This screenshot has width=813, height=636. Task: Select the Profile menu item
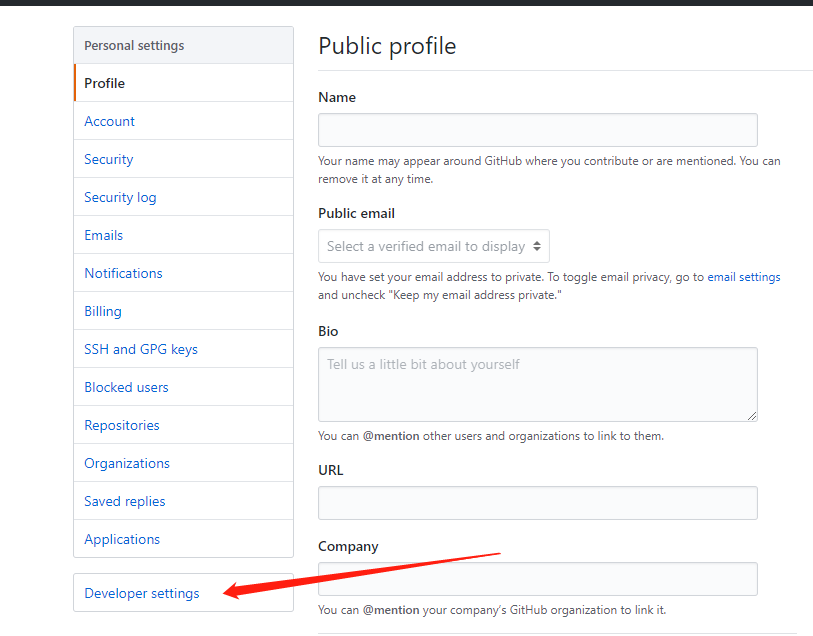click(184, 83)
